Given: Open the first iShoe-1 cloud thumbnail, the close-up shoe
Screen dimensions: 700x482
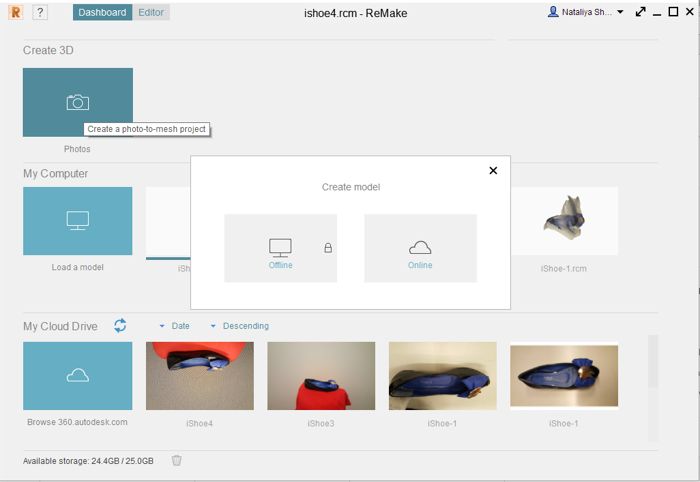Looking at the screenshot, I should 442,376.
